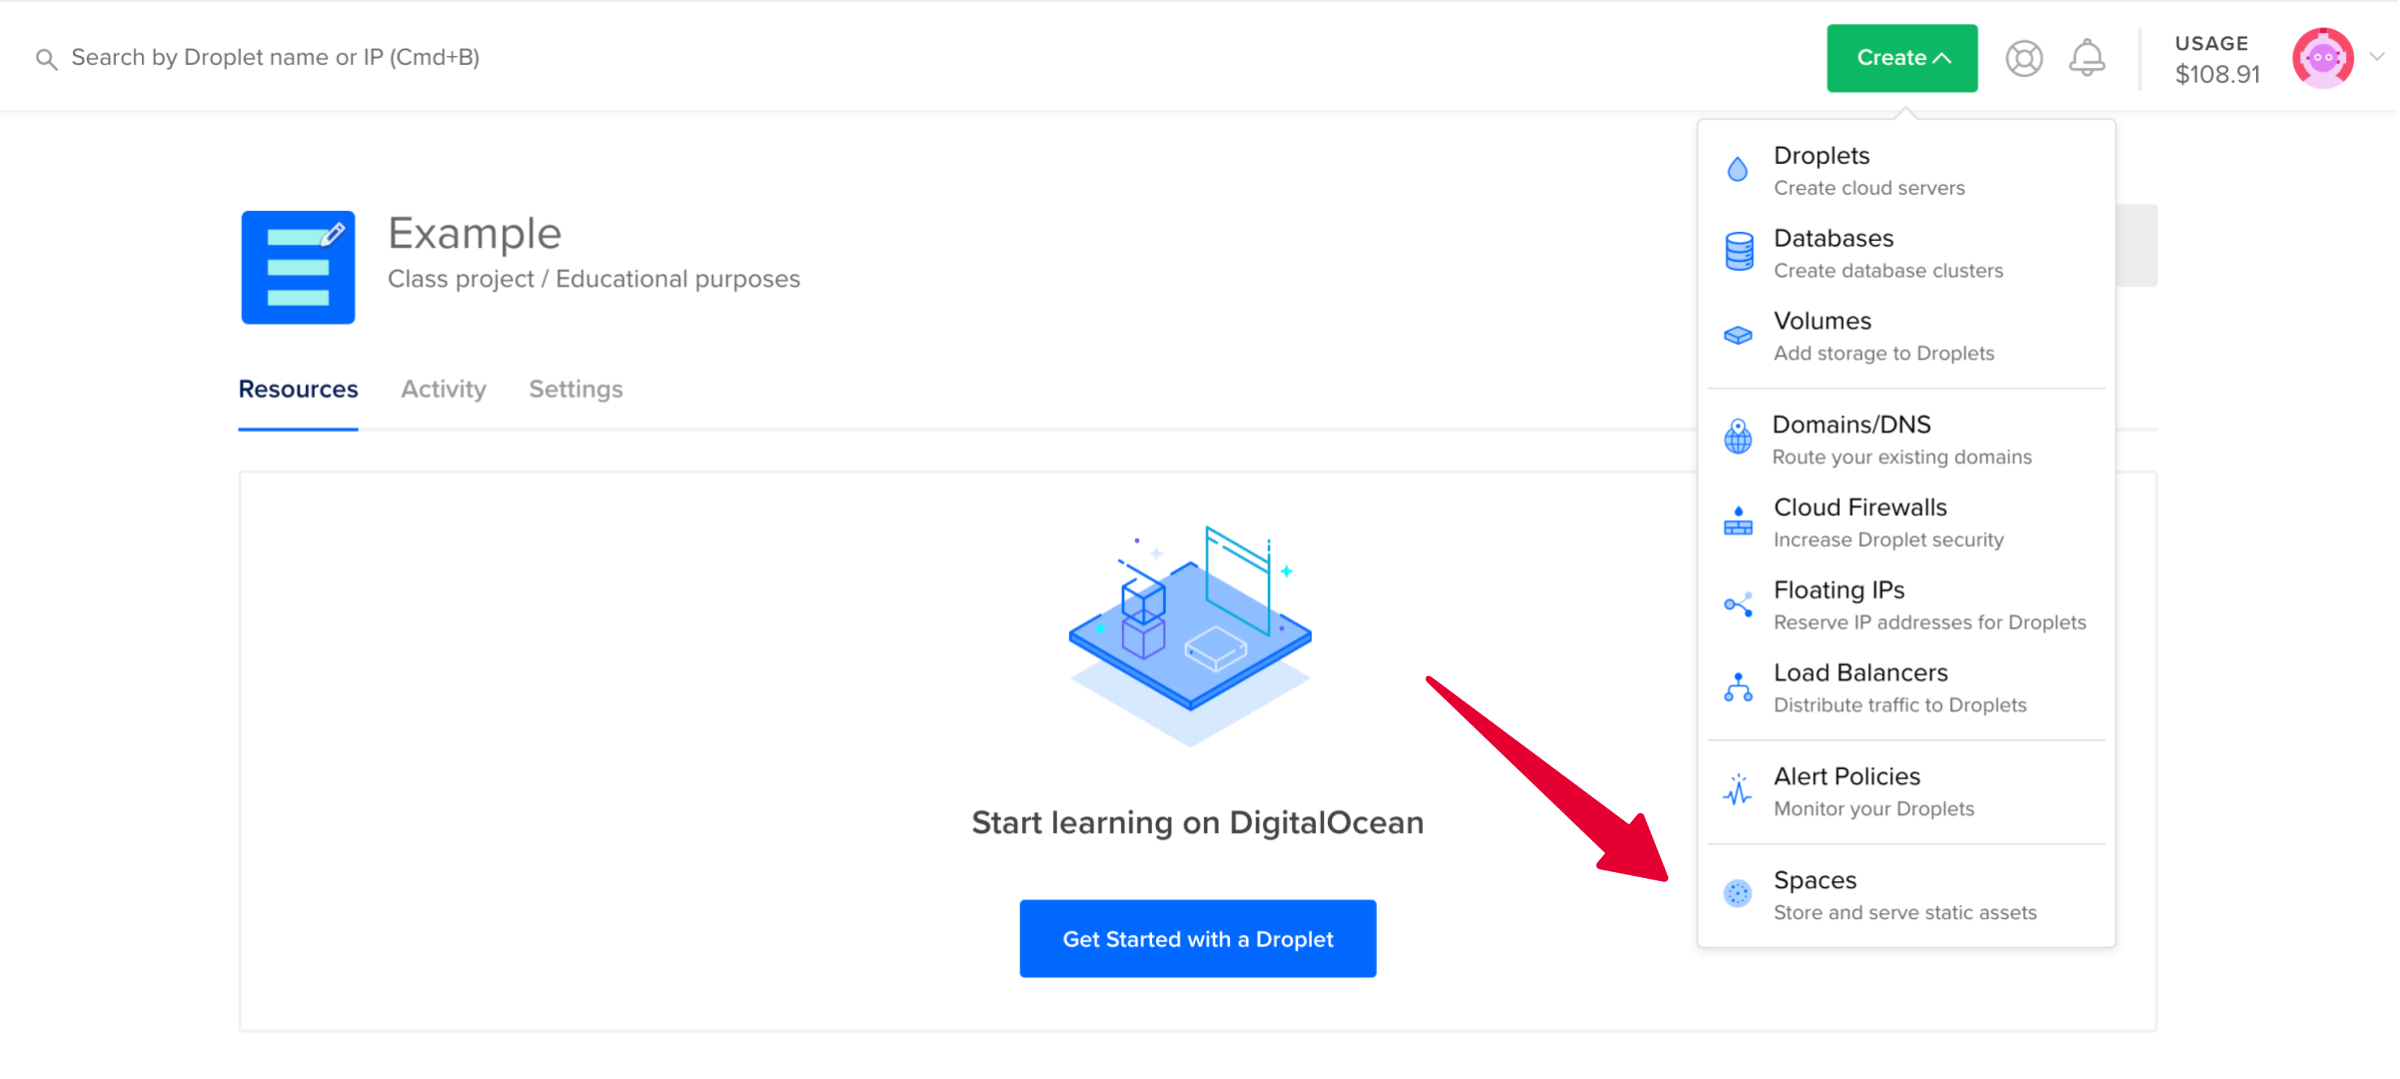Viewport: 2400px width, 1079px height.
Task: Open the user avatar menu
Action: [2322, 58]
